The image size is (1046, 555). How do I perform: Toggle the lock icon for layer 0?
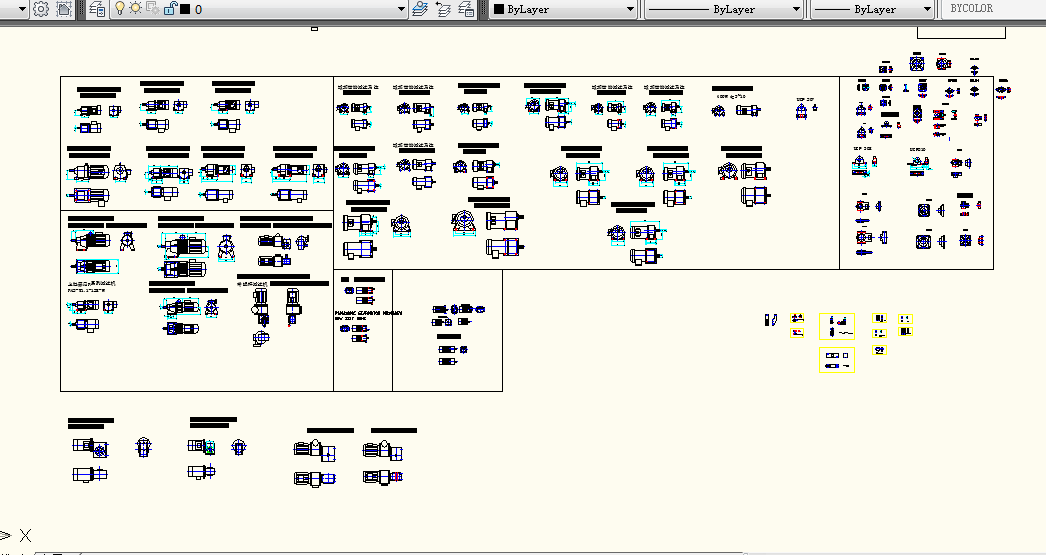[170, 9]
